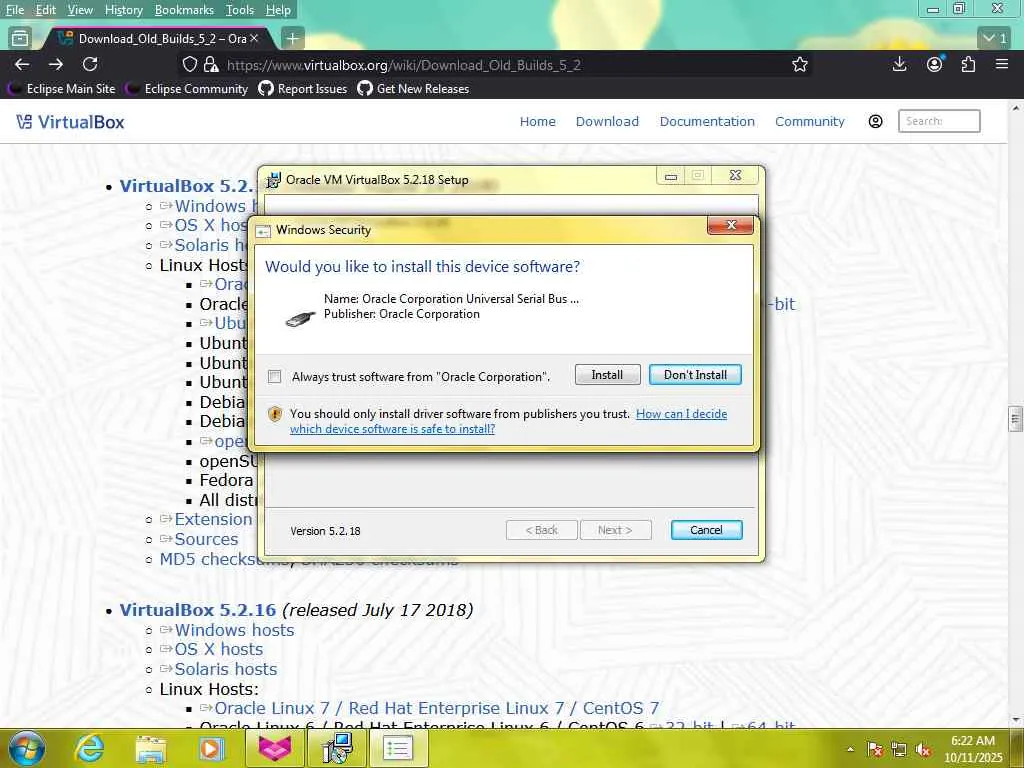Click the muted volume tray icon
This screenshot has width=1024, height=768.
tap(923, 750)
